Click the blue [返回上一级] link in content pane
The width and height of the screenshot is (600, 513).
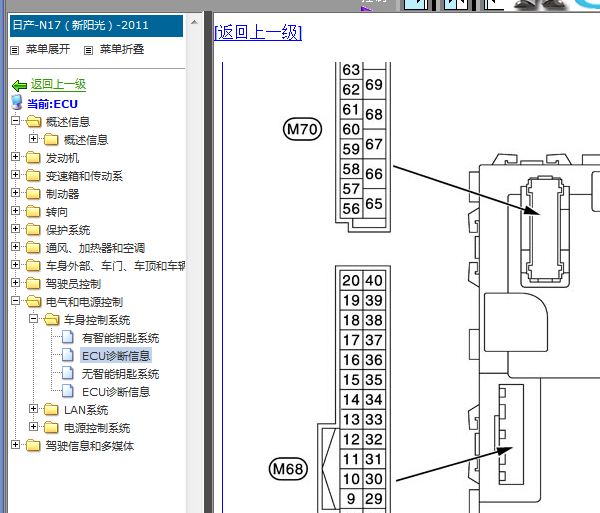coord(258,32)
